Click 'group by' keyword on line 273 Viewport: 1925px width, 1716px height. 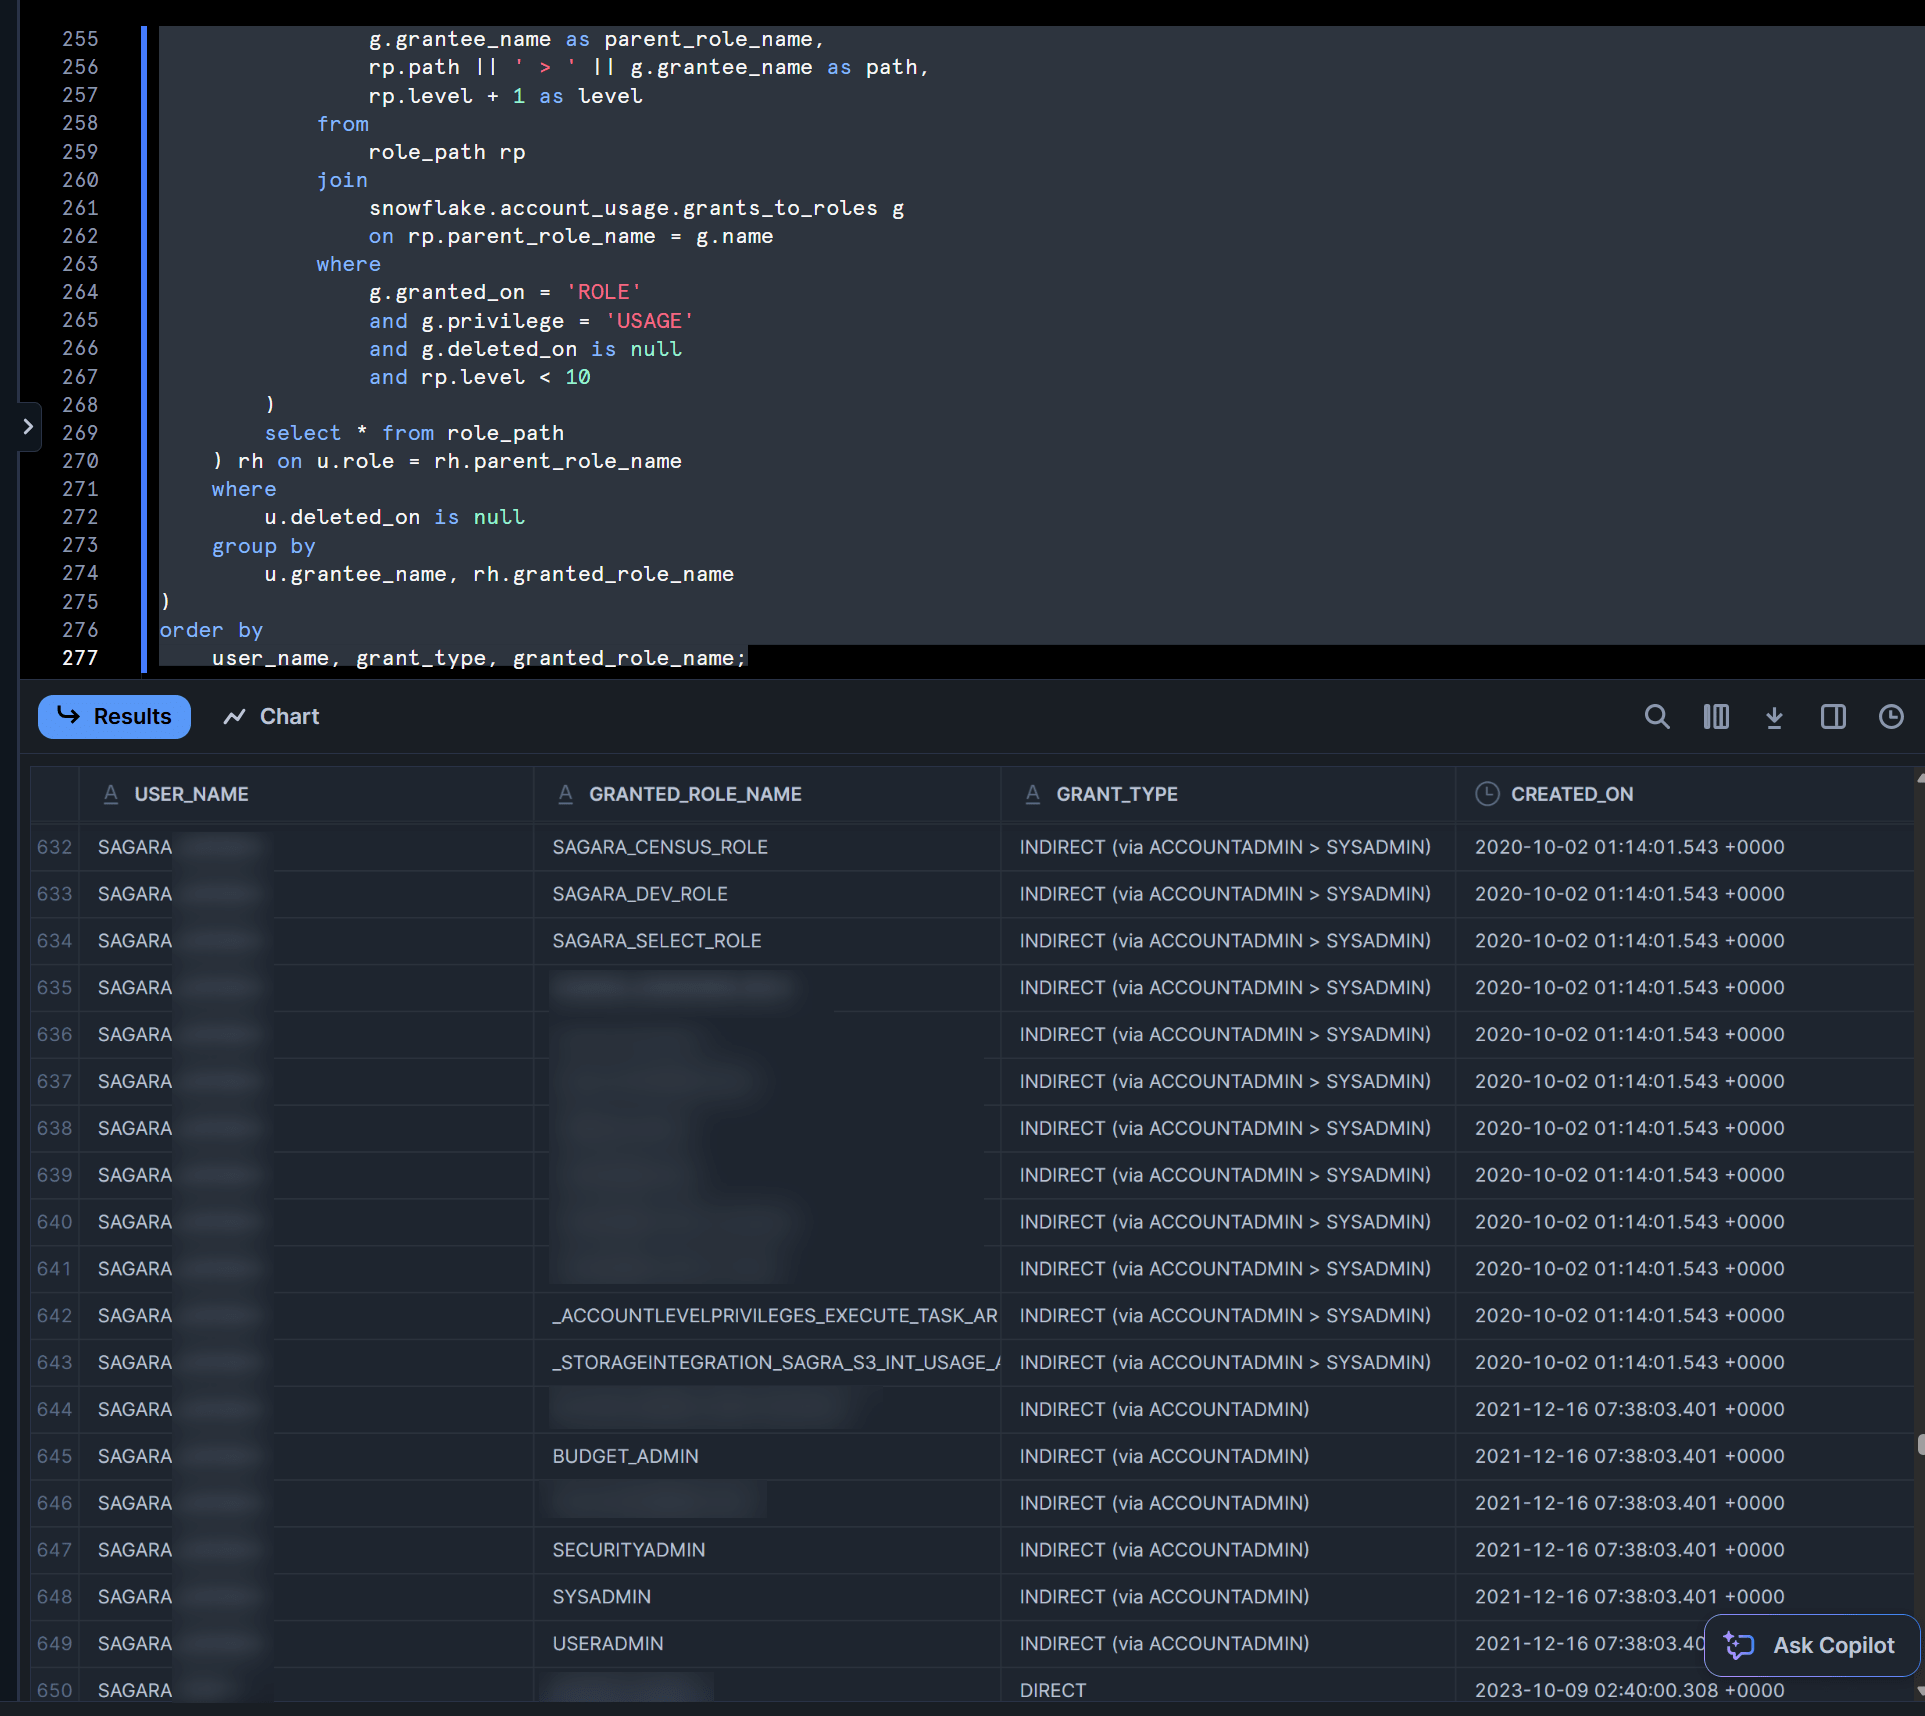[264, 546]
